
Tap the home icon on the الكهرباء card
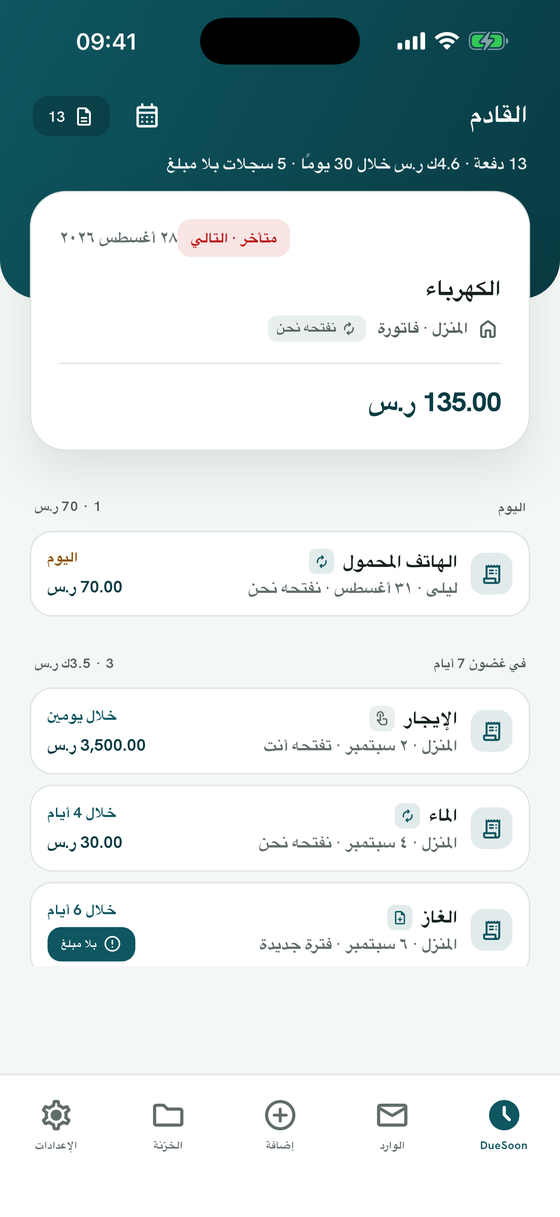click(x=489, y=329)
